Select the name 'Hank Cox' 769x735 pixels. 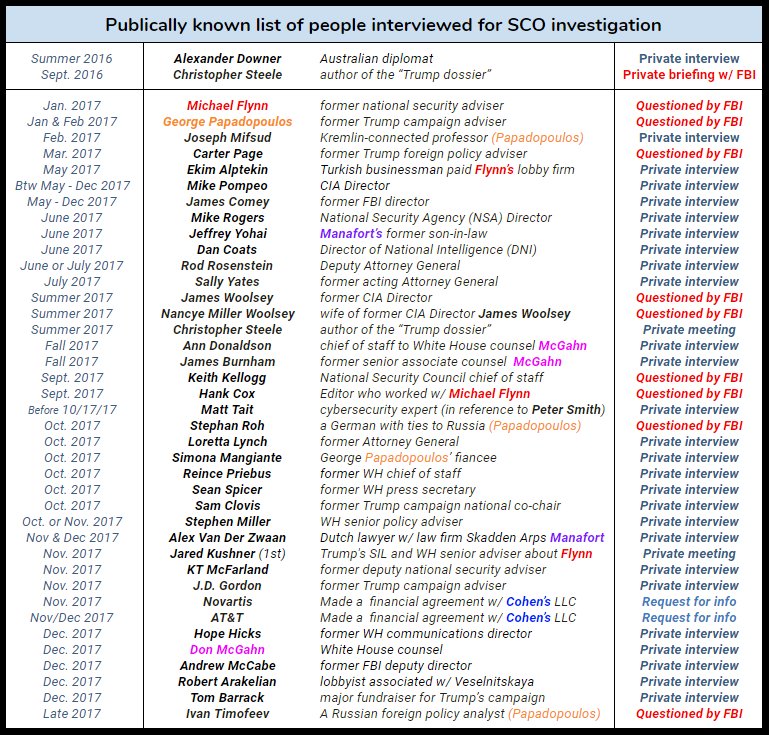pos(227,394)
